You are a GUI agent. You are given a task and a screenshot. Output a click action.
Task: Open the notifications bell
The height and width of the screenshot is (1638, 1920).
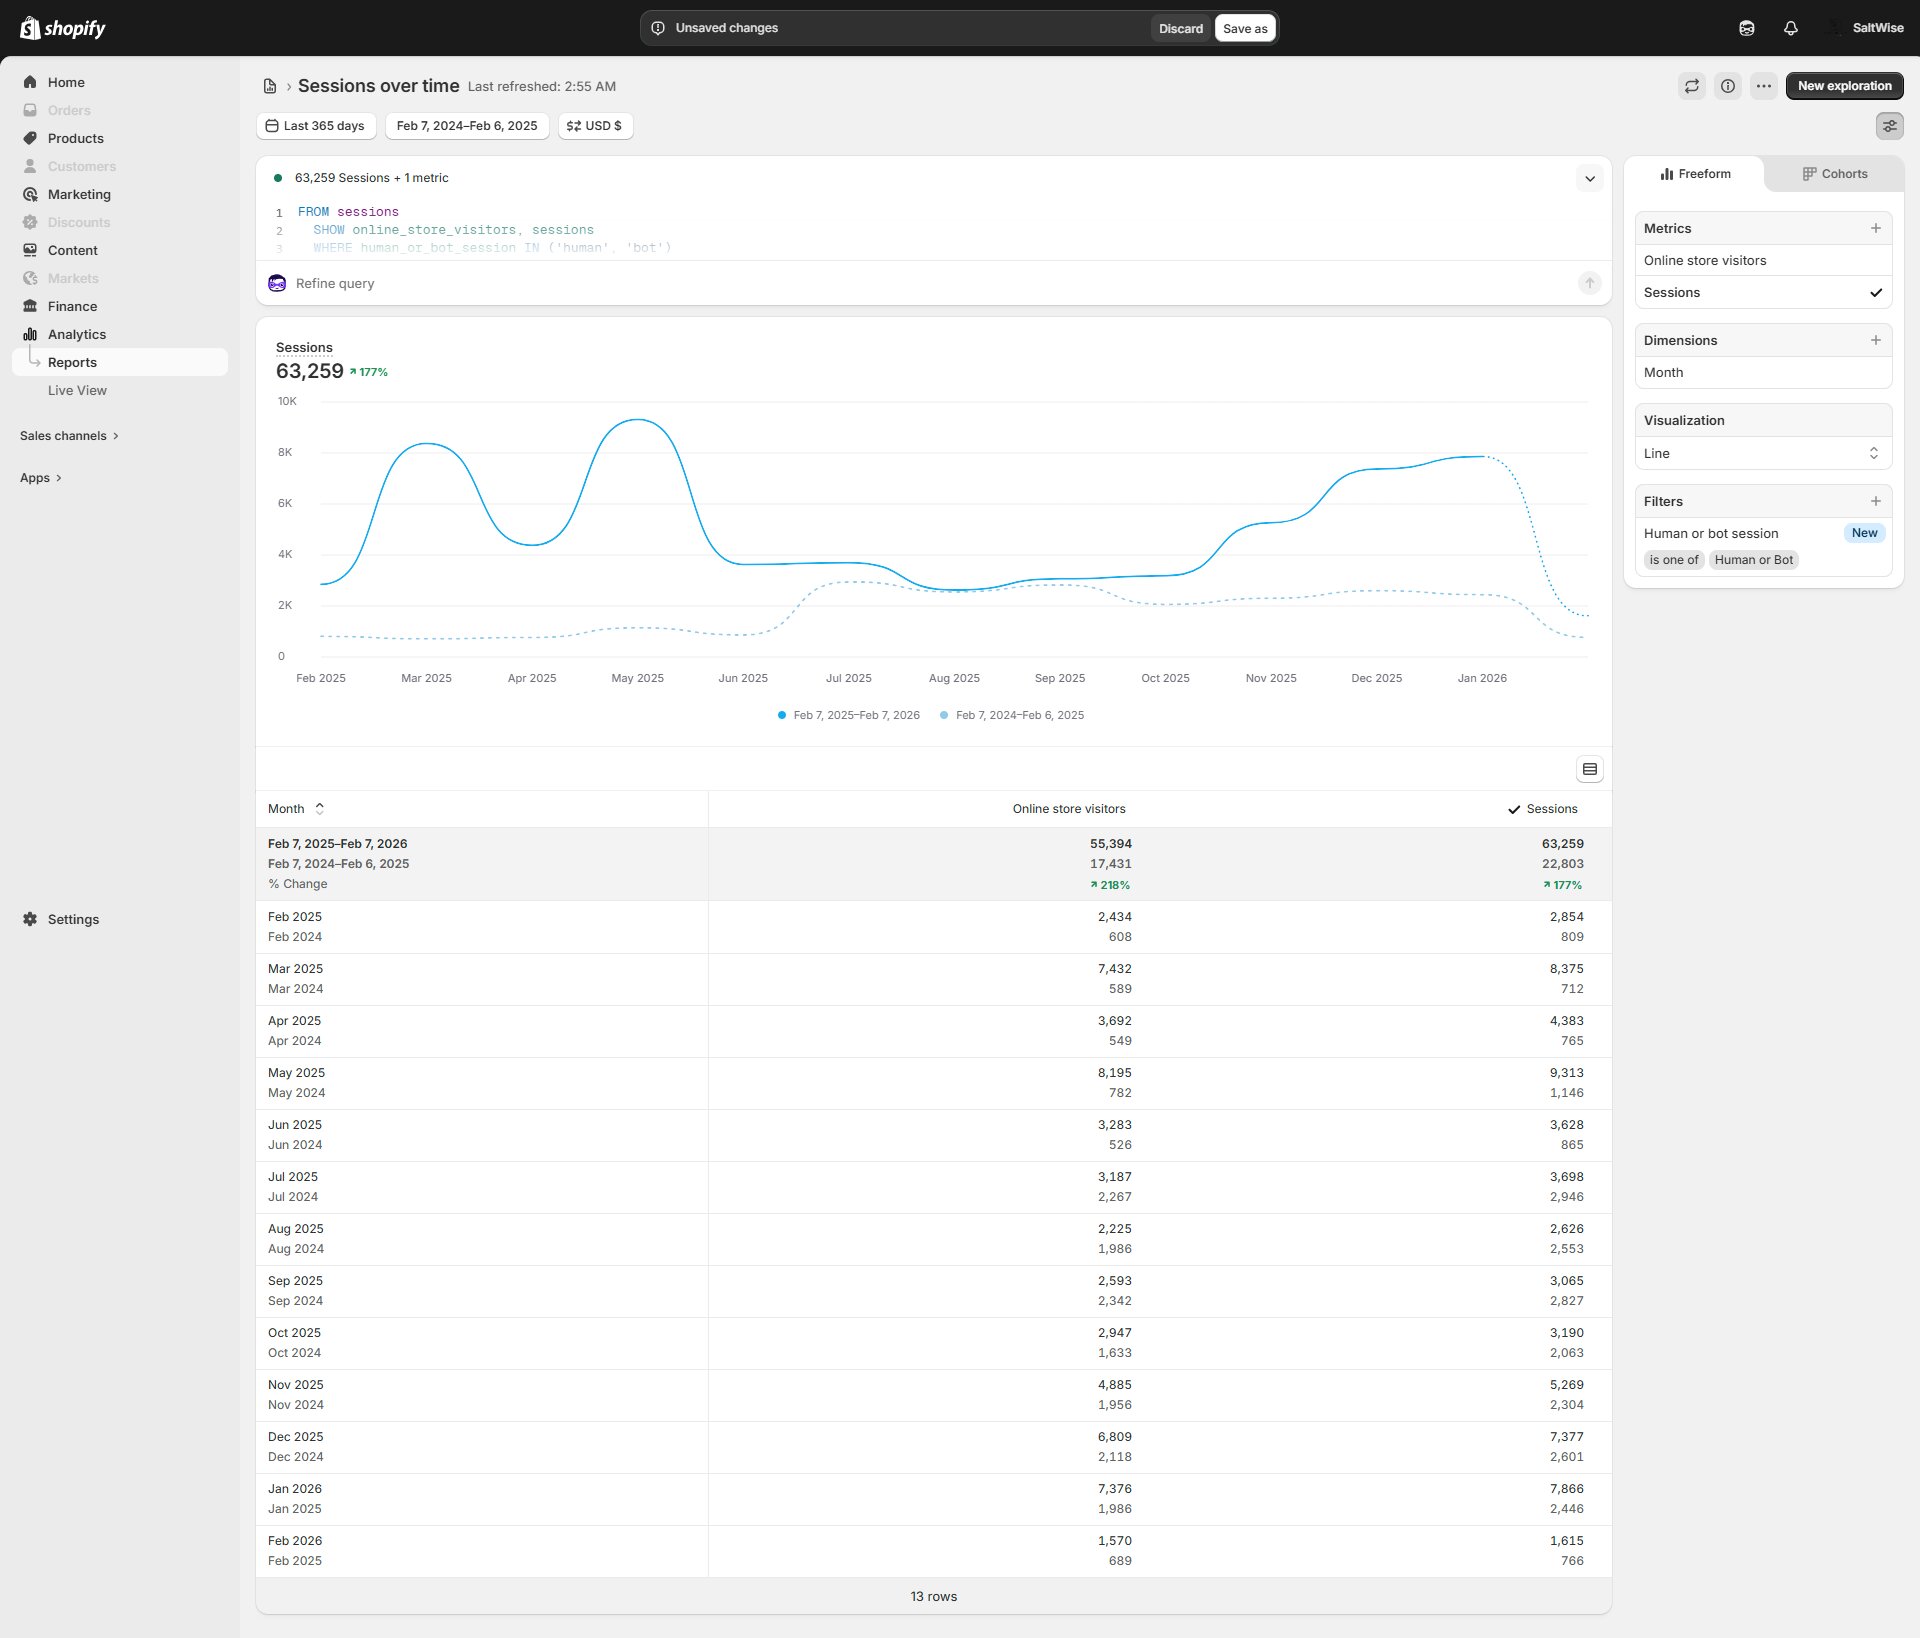click(1790, 28)
